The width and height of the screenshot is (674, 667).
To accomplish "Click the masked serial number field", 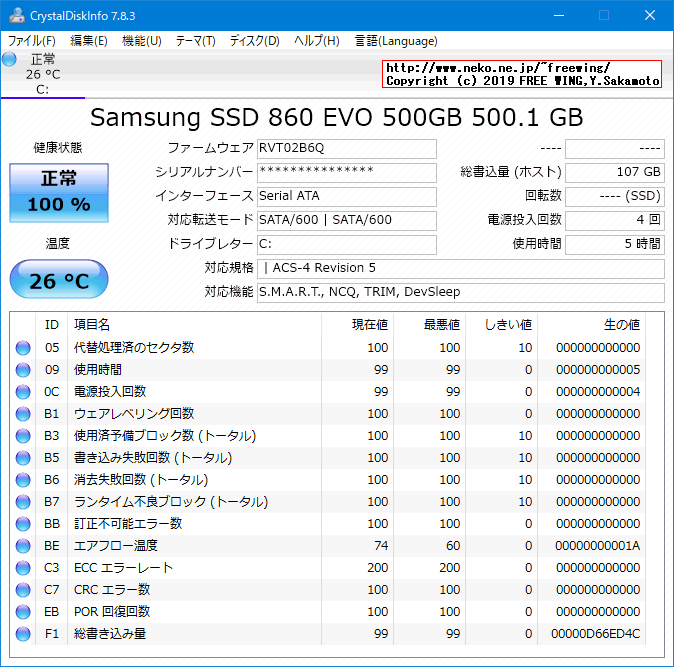I will point(347,172).
